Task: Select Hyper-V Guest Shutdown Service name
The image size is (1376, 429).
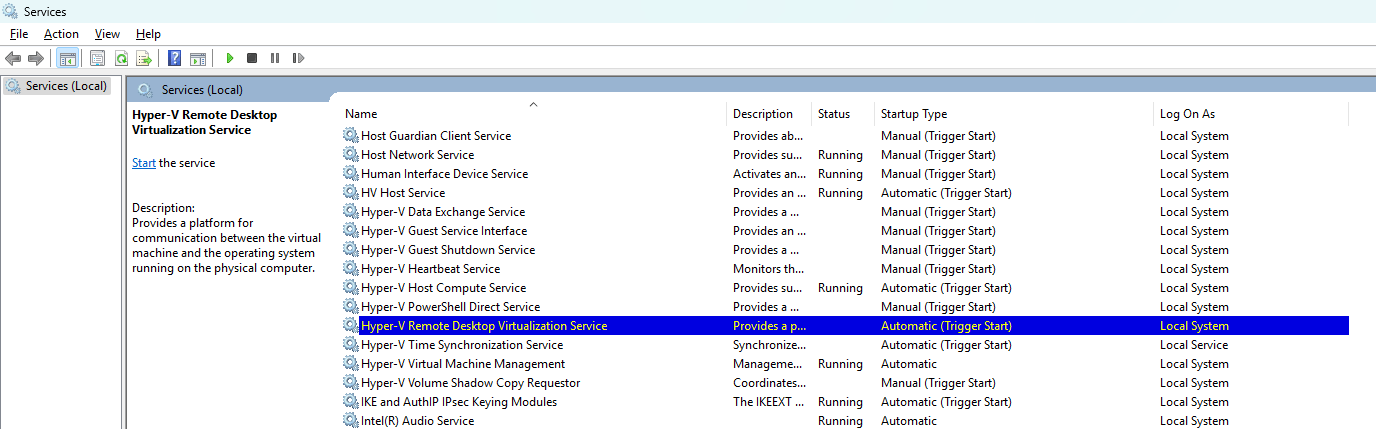Action: (448, 250)
